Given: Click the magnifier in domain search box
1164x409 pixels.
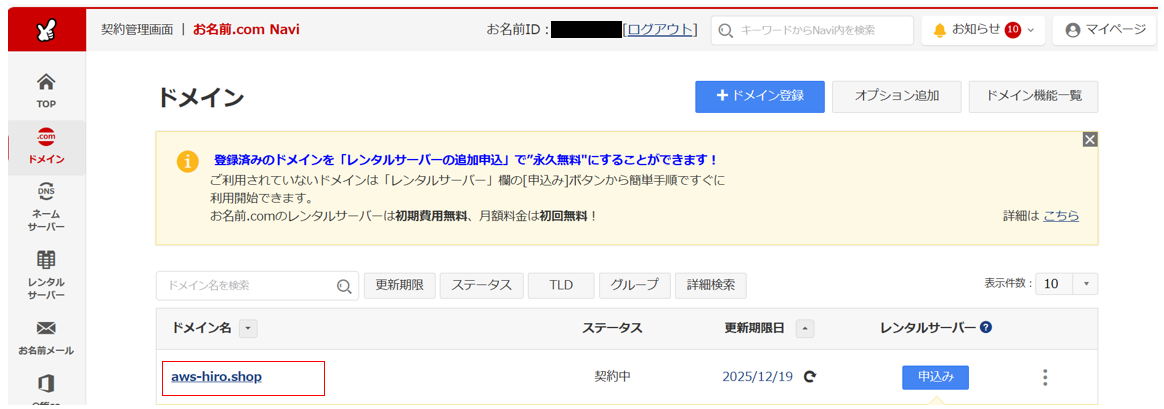Looking at the screenshot, I should [x=344, y=286].
